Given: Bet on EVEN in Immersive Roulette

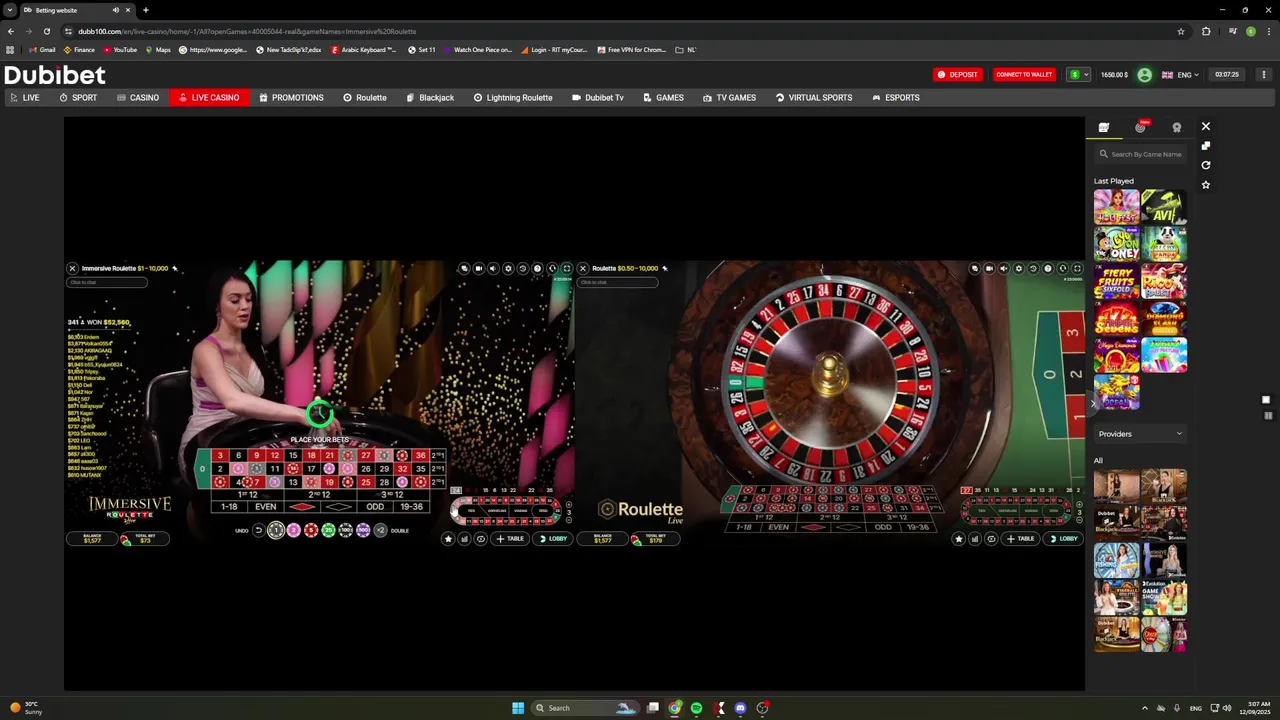Looking at the screenshot, I should (265, 507).
